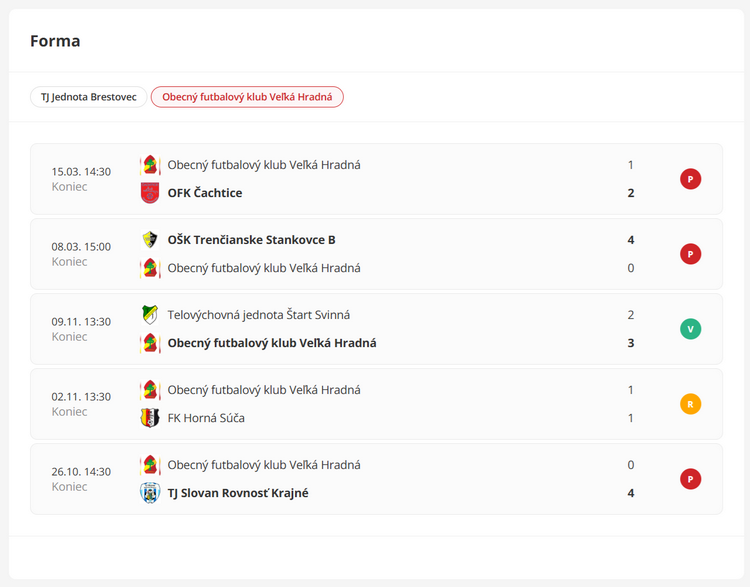
Task: Click OŠK Trenčianske Stankovce B crest
Action: tap(150, 240)
